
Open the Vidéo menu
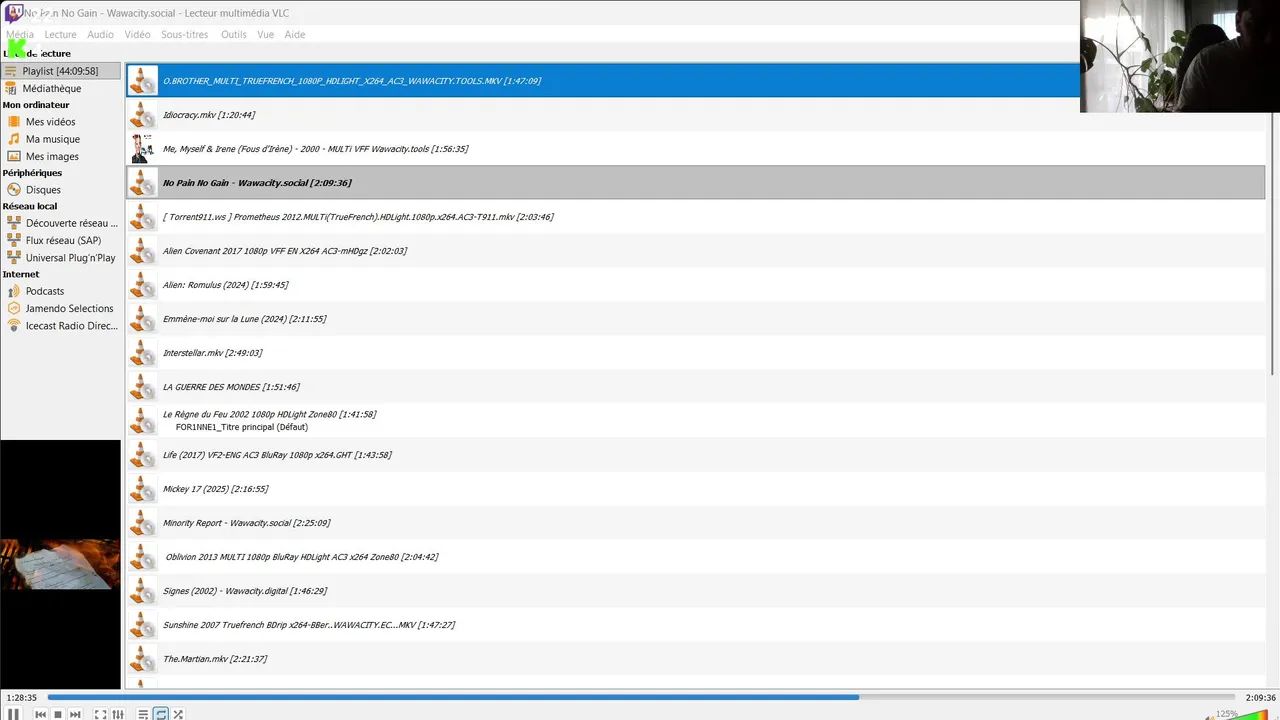click(138, 34)
